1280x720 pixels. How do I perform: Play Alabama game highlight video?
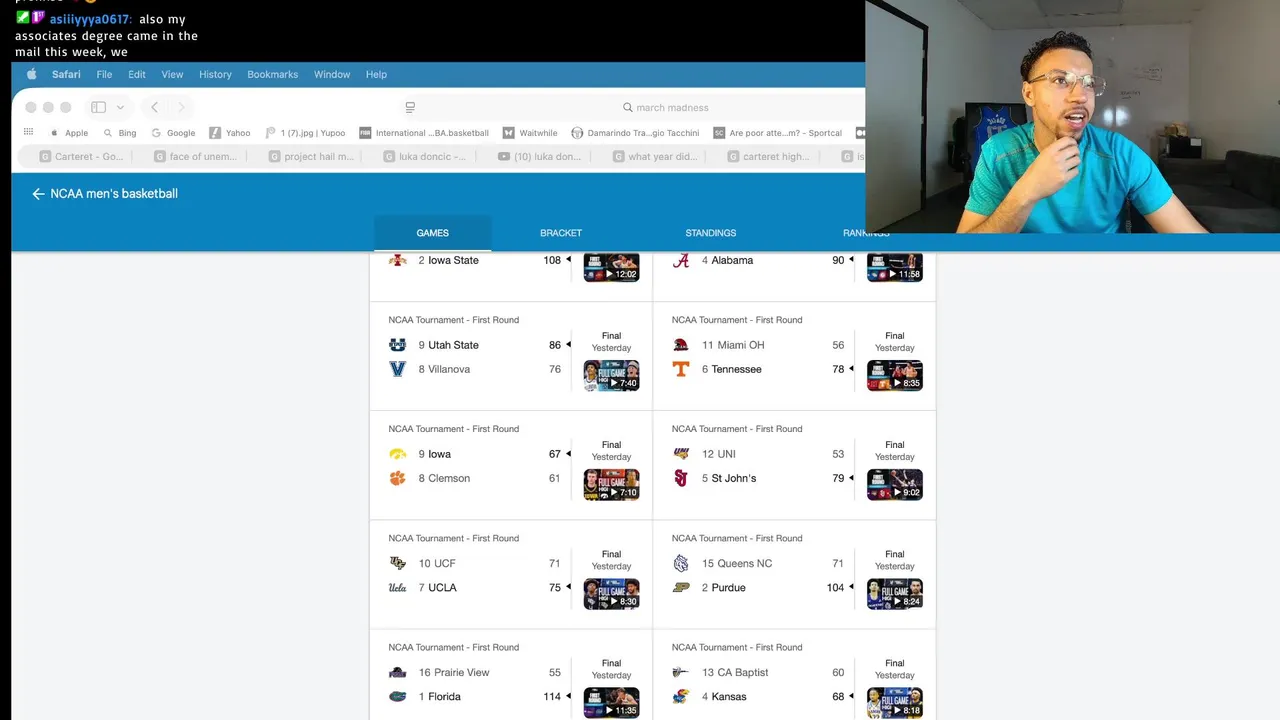[x=895, y=267]
